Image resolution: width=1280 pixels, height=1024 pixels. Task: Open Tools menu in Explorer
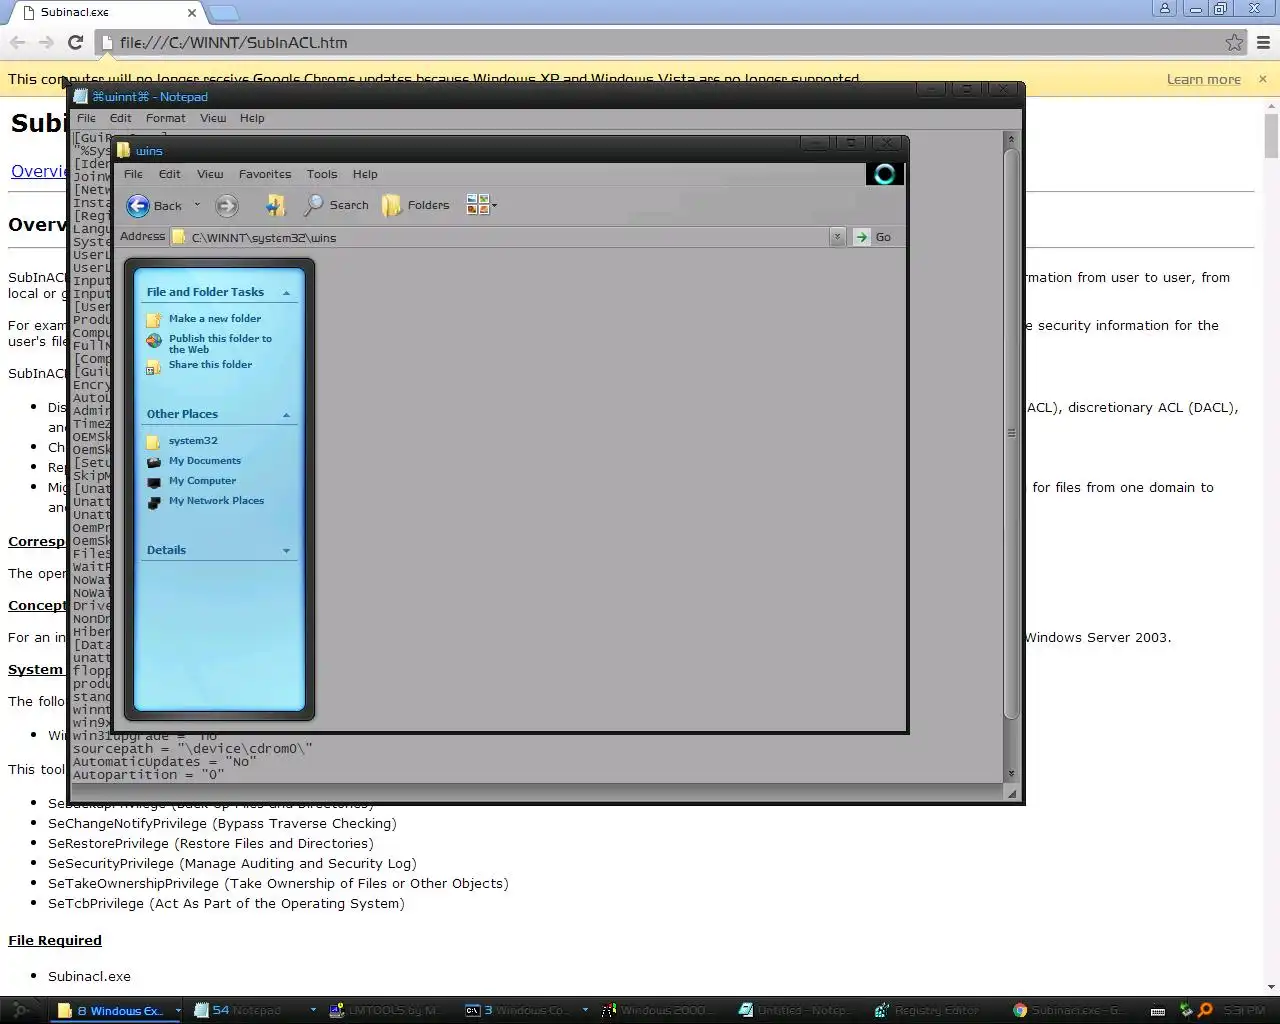(x=322, y=174)
